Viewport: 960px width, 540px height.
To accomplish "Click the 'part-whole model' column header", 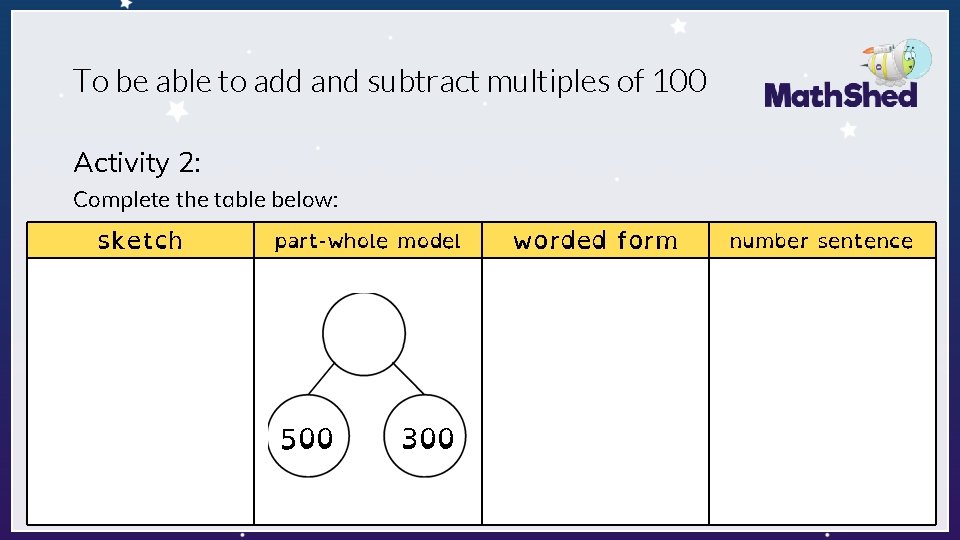I will [367, 240].
